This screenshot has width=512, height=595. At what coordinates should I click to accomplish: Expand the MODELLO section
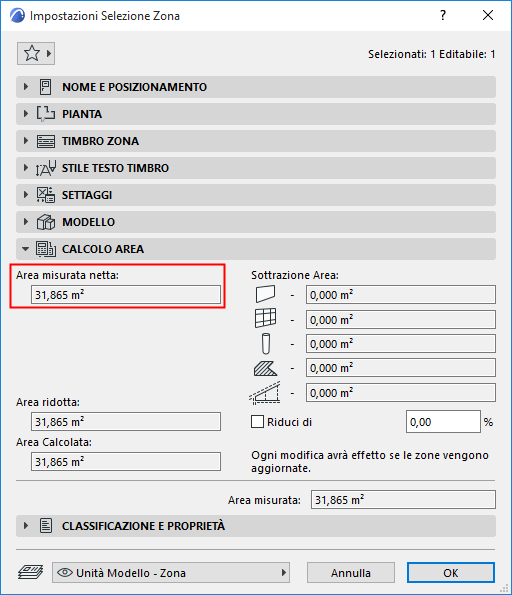pyautogui.click(x=256, y=222)
